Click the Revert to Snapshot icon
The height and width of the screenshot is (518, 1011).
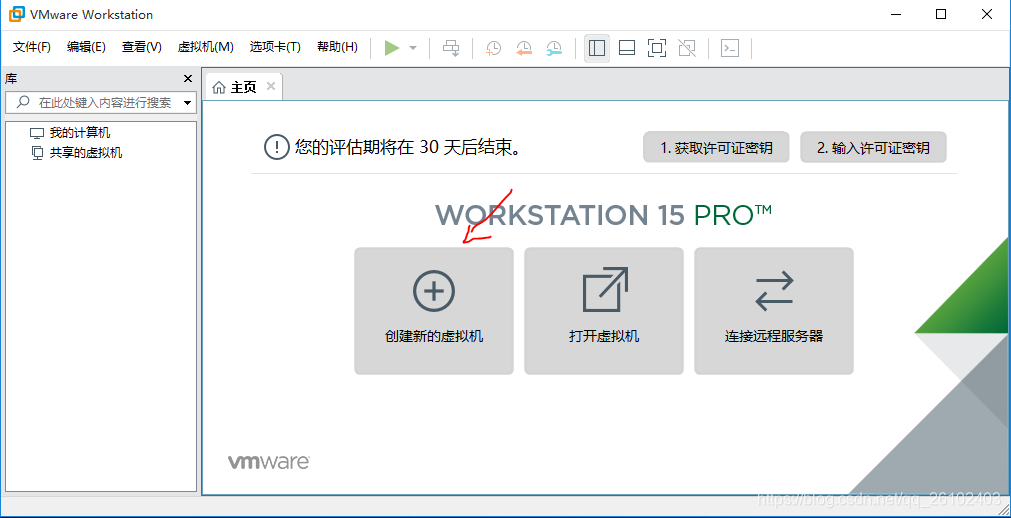pyautogui.click(x=524, y=48)
